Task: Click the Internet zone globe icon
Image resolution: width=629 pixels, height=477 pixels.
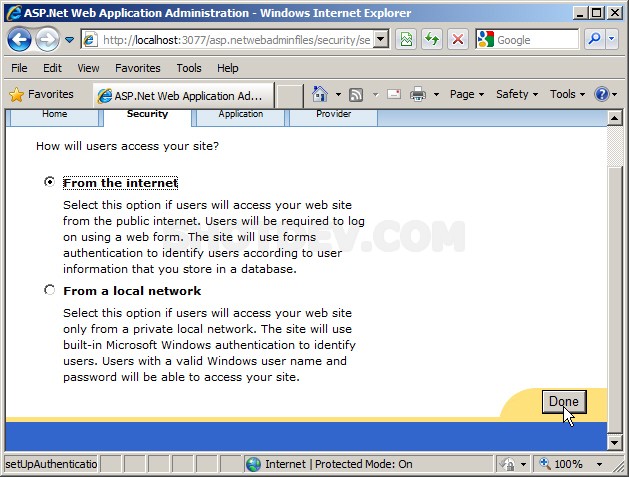Action: 253,464
